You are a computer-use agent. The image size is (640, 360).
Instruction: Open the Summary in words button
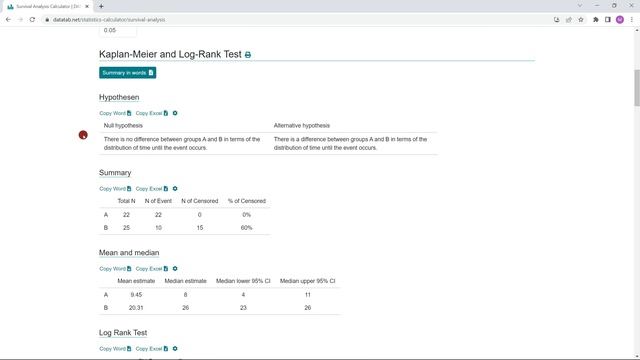coord(127,73)
